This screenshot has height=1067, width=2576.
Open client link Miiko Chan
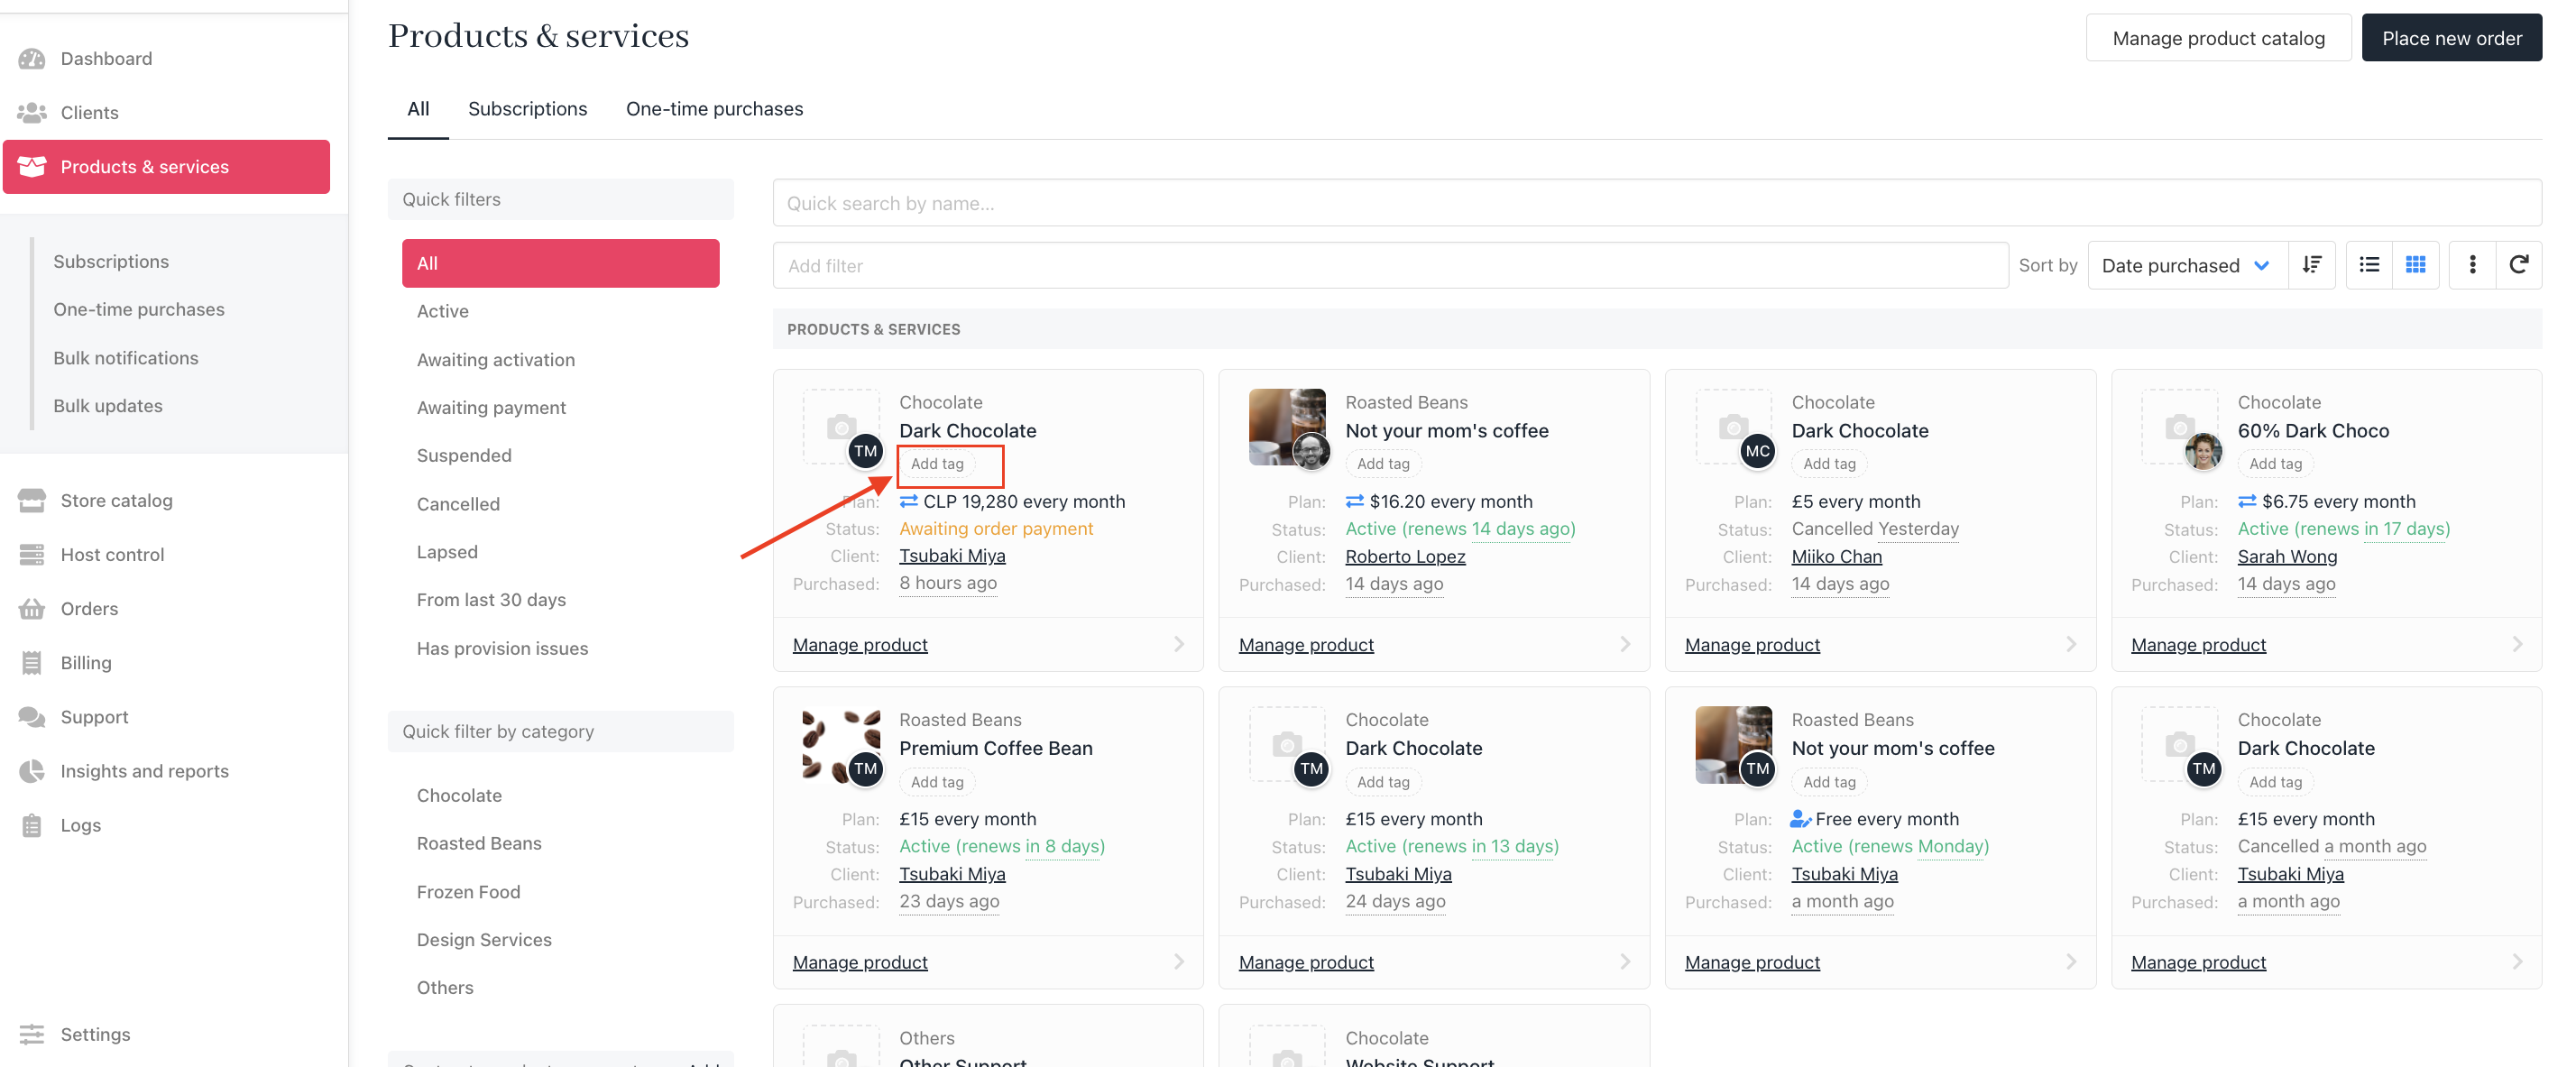click(1836, 556)
